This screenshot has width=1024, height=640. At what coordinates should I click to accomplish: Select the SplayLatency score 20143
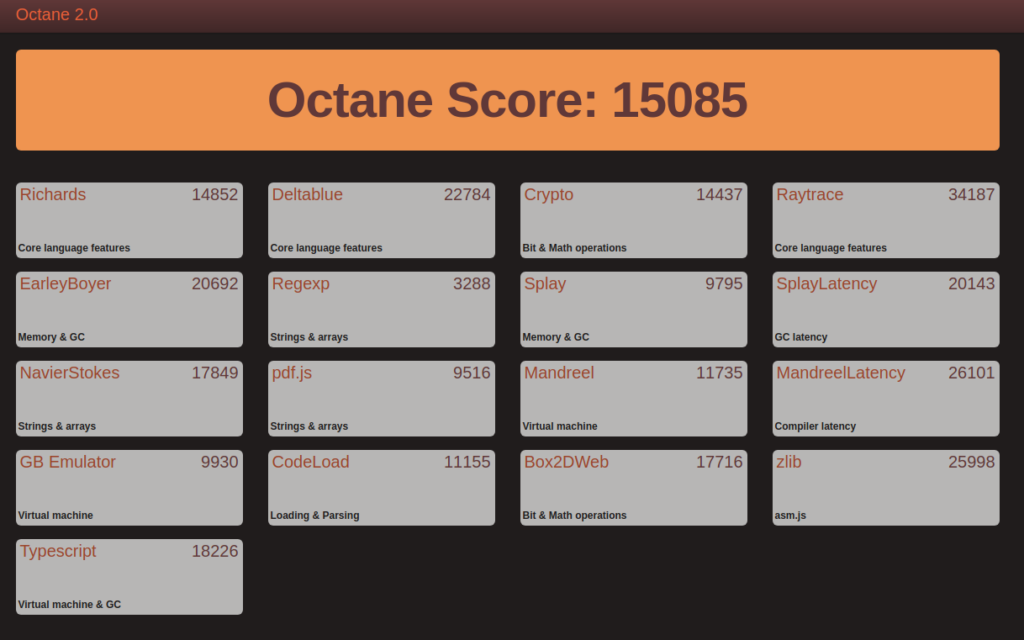(x=971, y=284)
